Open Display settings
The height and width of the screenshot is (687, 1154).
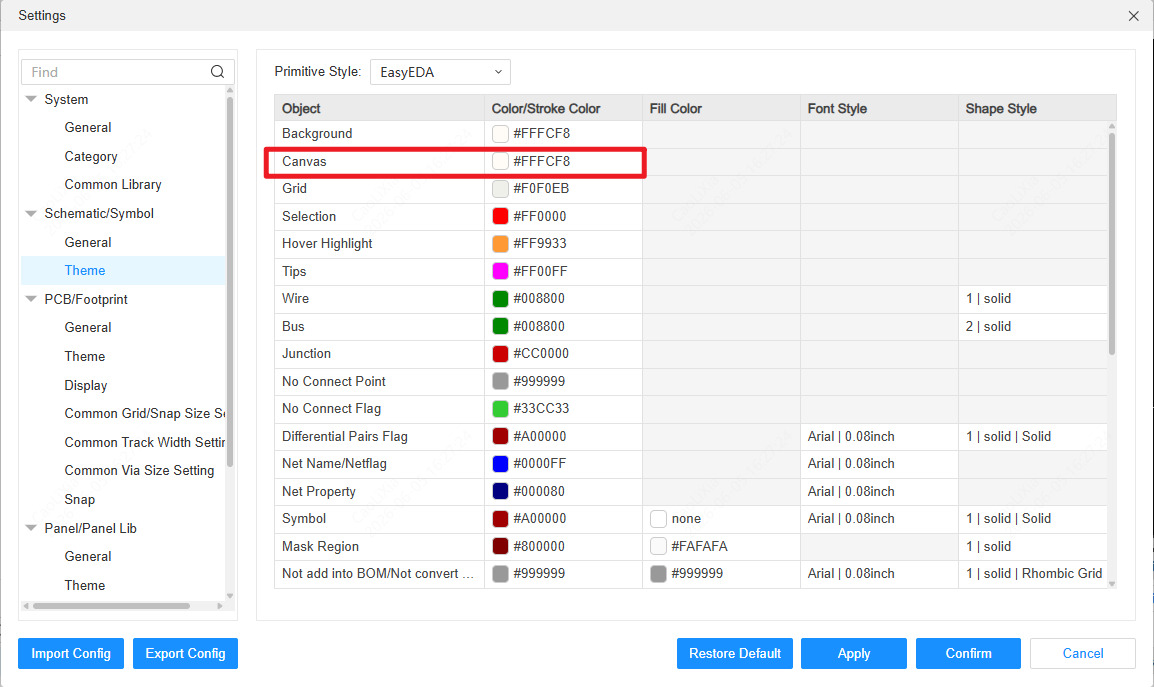(x=85, y=385)
